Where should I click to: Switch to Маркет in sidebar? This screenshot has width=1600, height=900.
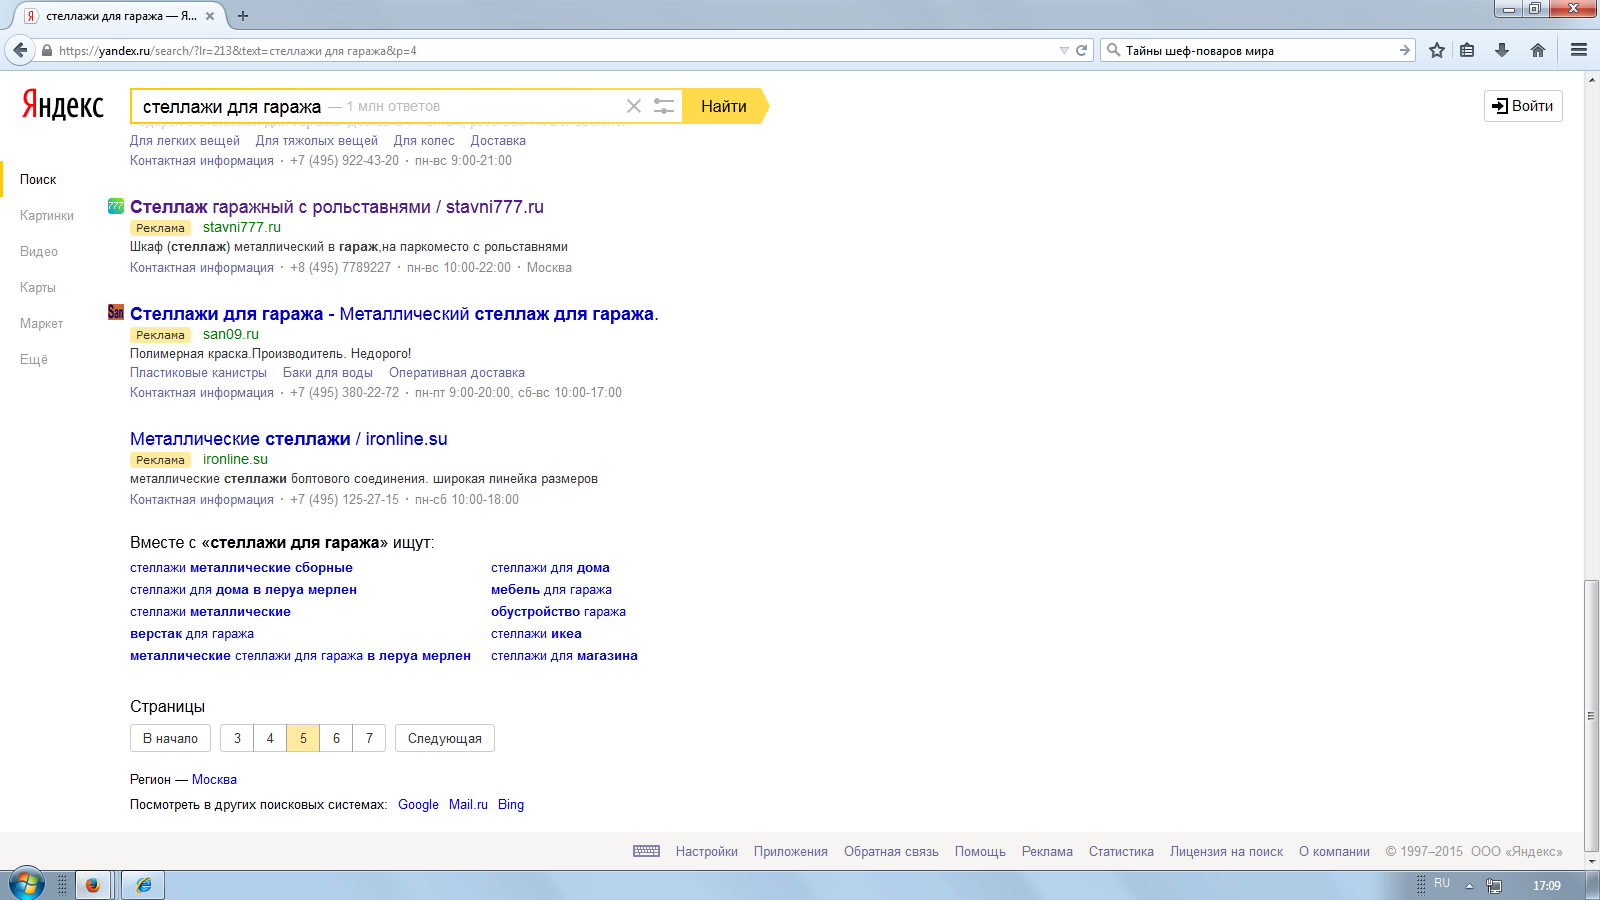41,323
